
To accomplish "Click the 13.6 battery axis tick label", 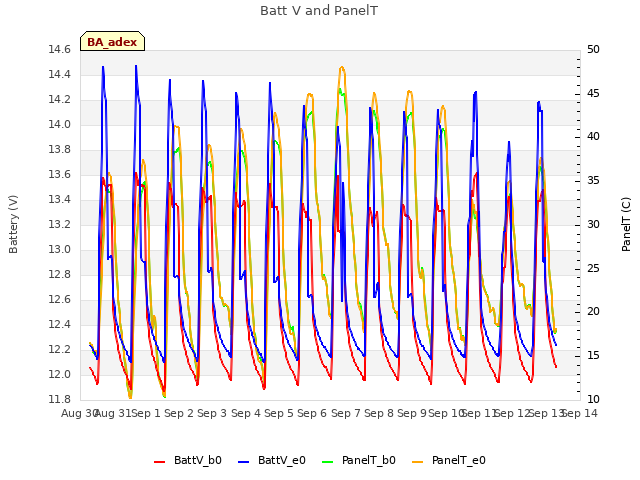I will [59, 175].
